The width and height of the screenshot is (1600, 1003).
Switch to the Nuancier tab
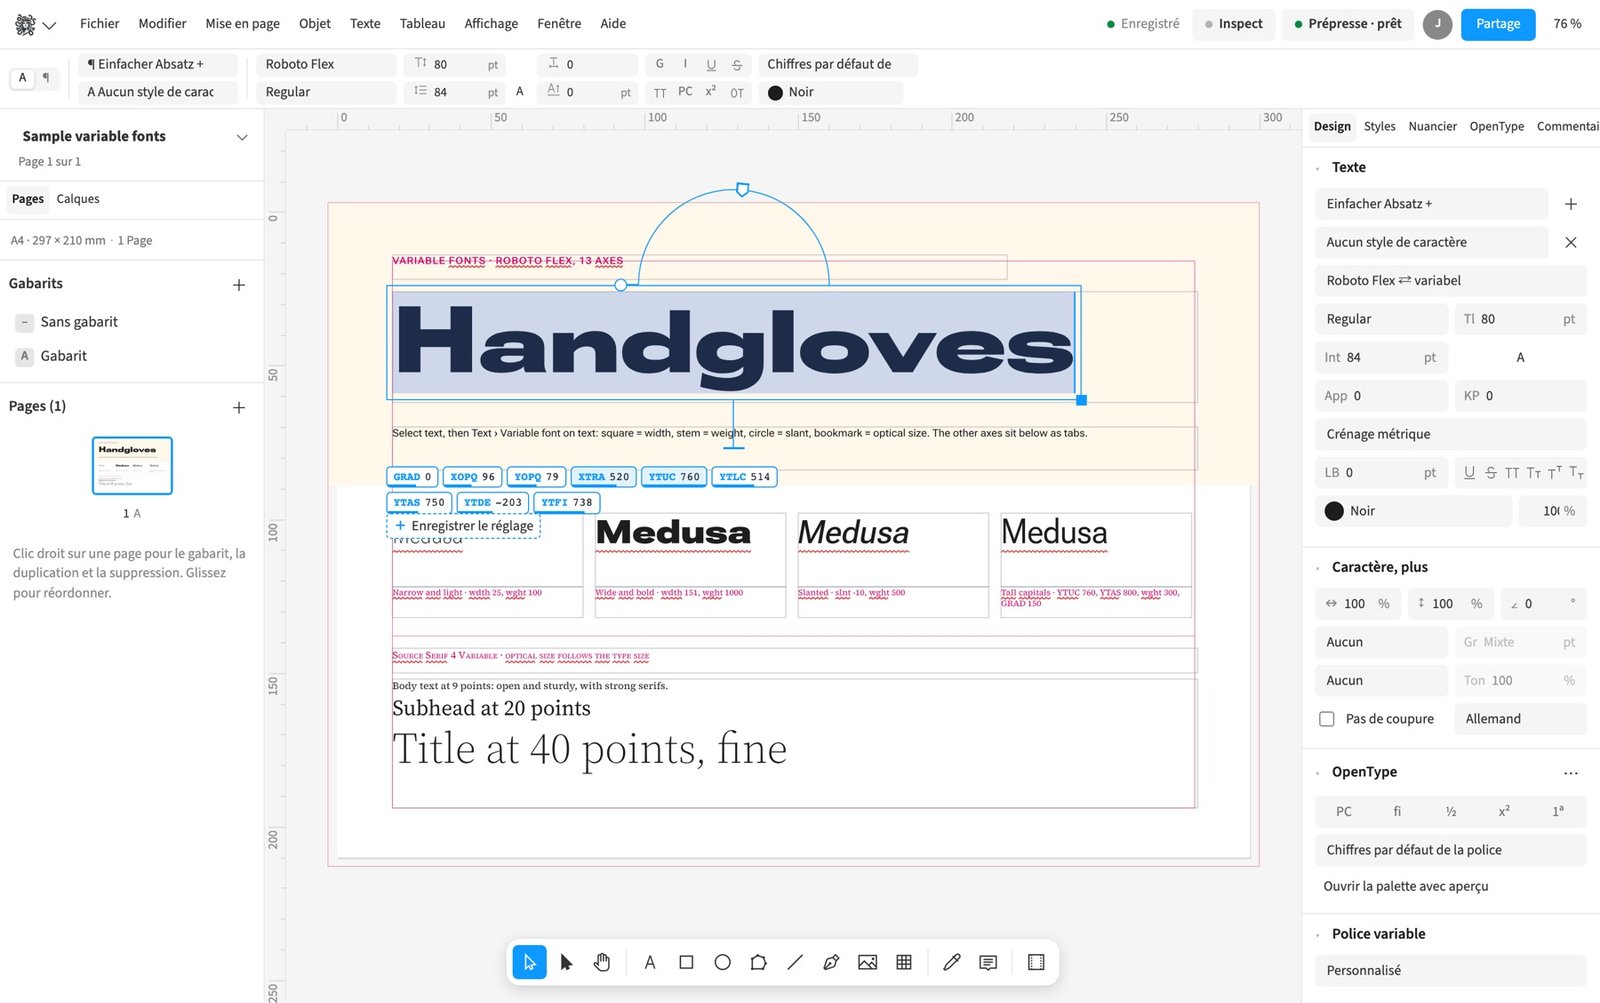(x=1432, y=126)
